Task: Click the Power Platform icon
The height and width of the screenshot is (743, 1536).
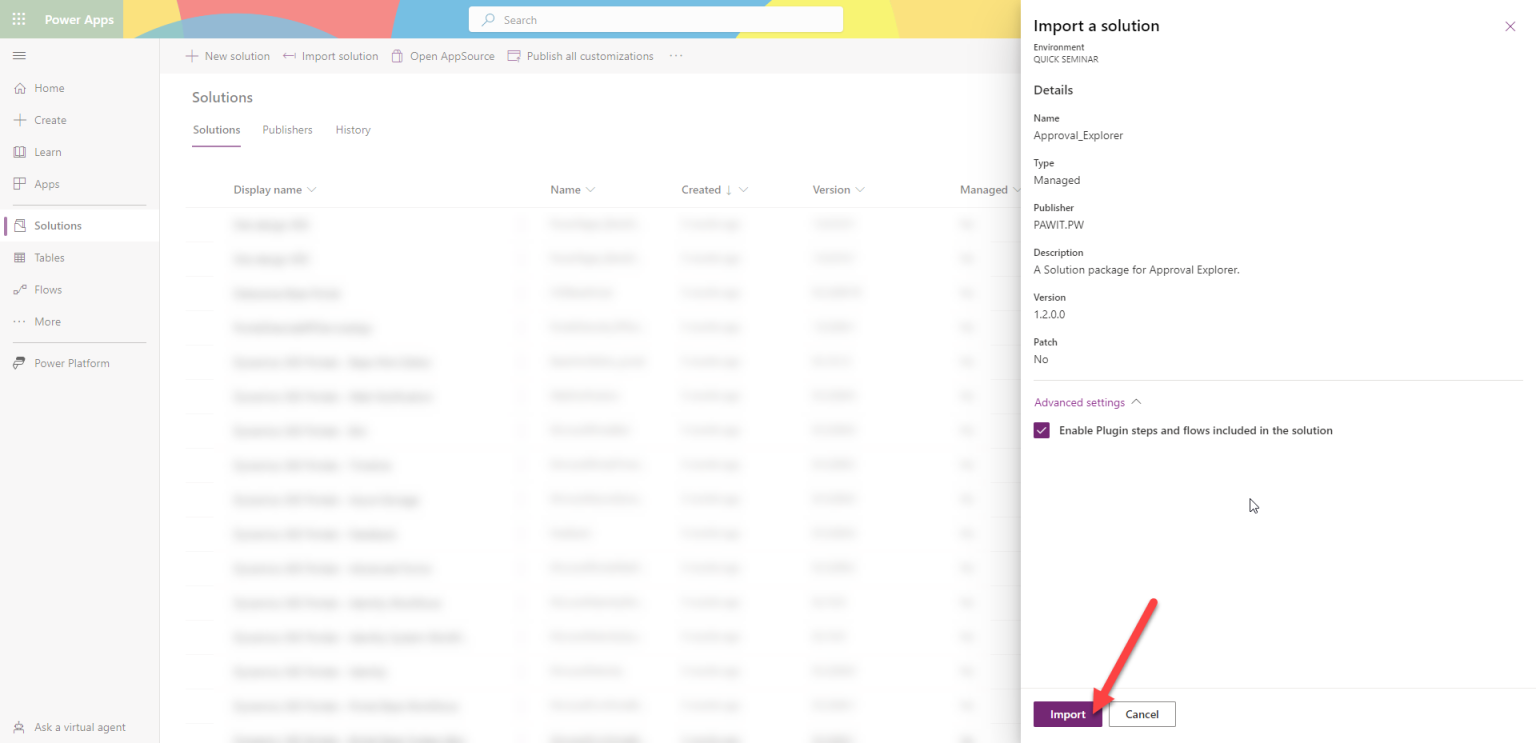Action: click(x=19, y=363)
